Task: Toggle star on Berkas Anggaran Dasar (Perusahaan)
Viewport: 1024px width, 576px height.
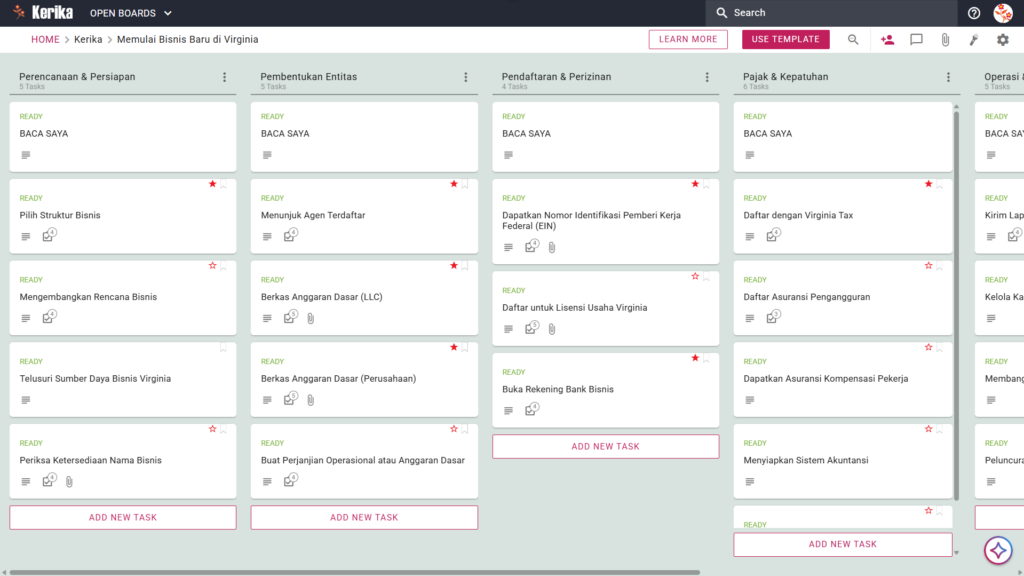Action: 454,347
